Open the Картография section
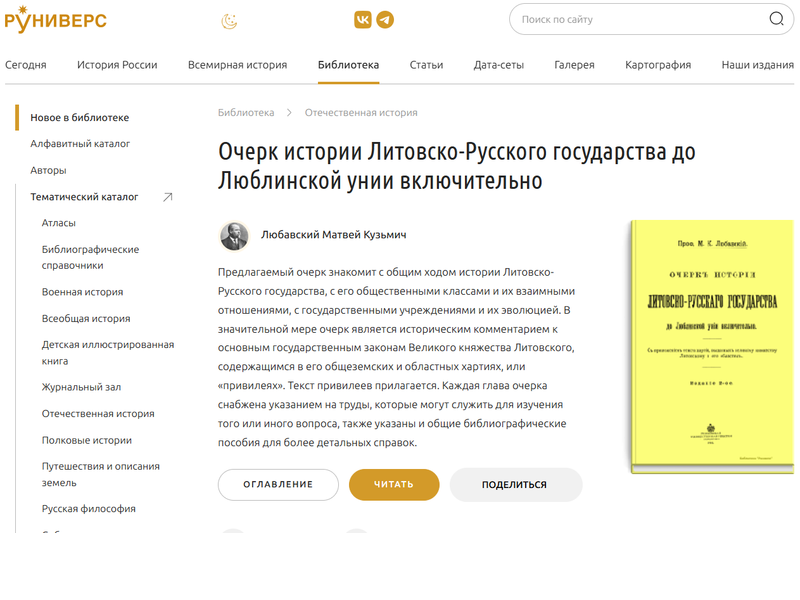 (x=658, y=65)
